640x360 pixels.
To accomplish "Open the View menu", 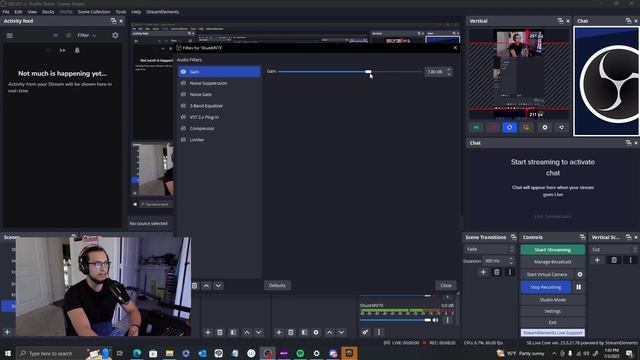I will click(x=32, y=12).
